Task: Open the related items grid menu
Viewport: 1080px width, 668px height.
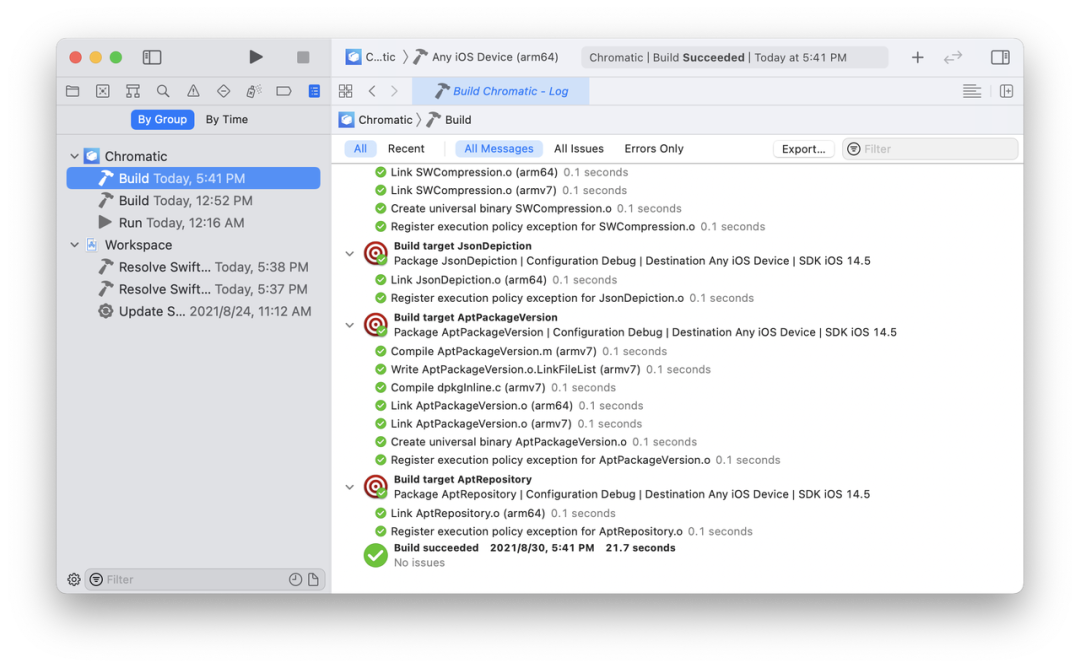Action: tap(346, 91)
